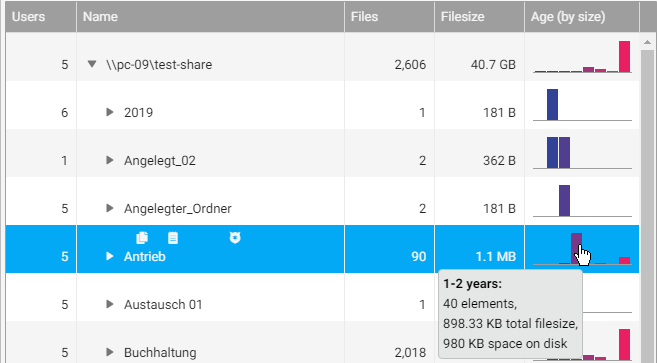This screenshot has height=363, width=657.
Task: Expand the Angelegt_02 folder
Action: click(110, 160)
